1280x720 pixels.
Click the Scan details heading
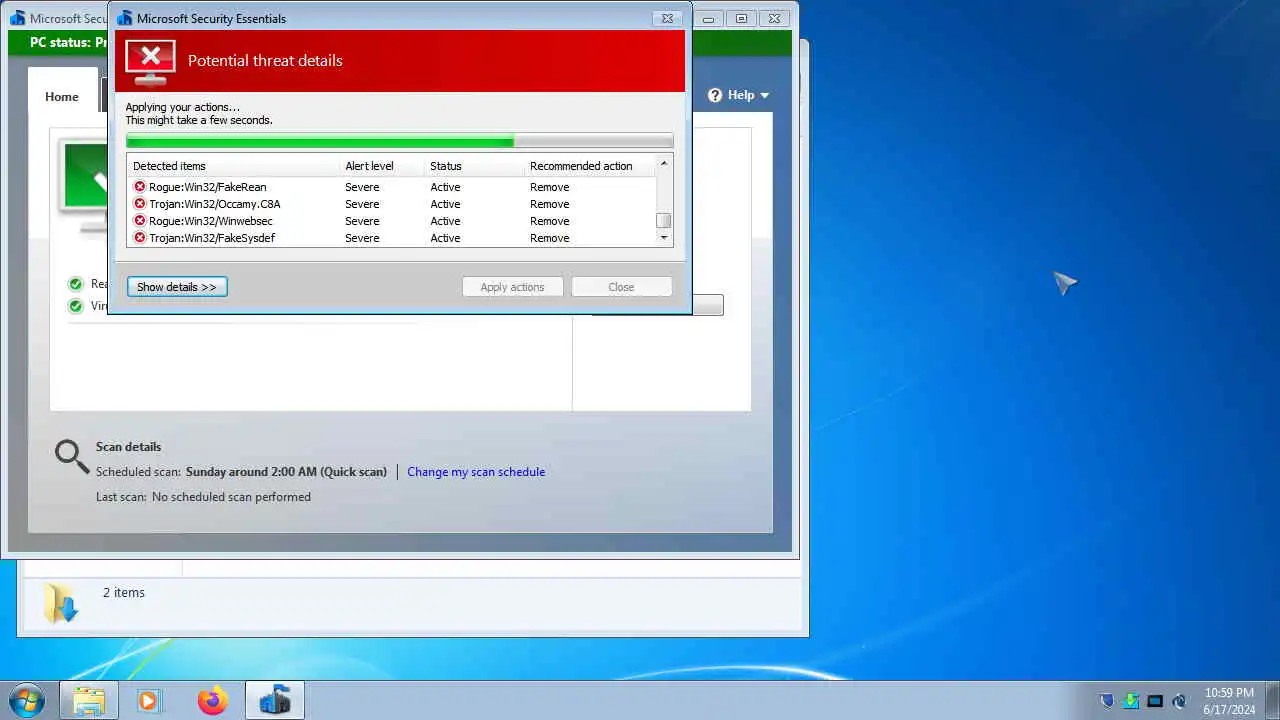click(x=128, y=447)
